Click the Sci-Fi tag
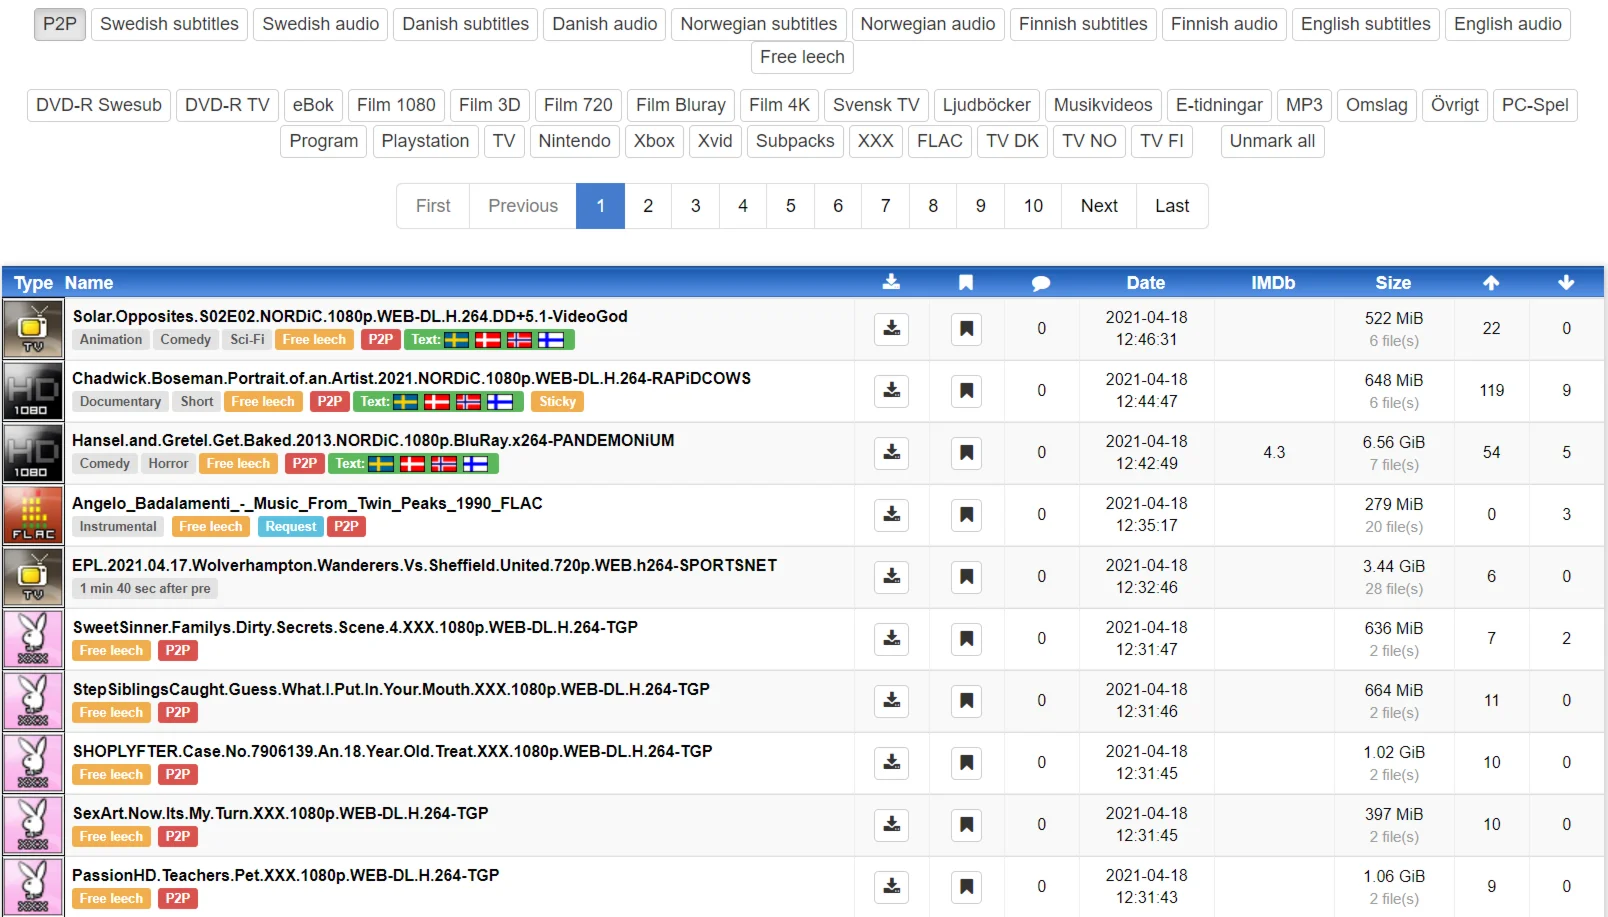This screenshot has height=917, width=1608. coord(247,340)
